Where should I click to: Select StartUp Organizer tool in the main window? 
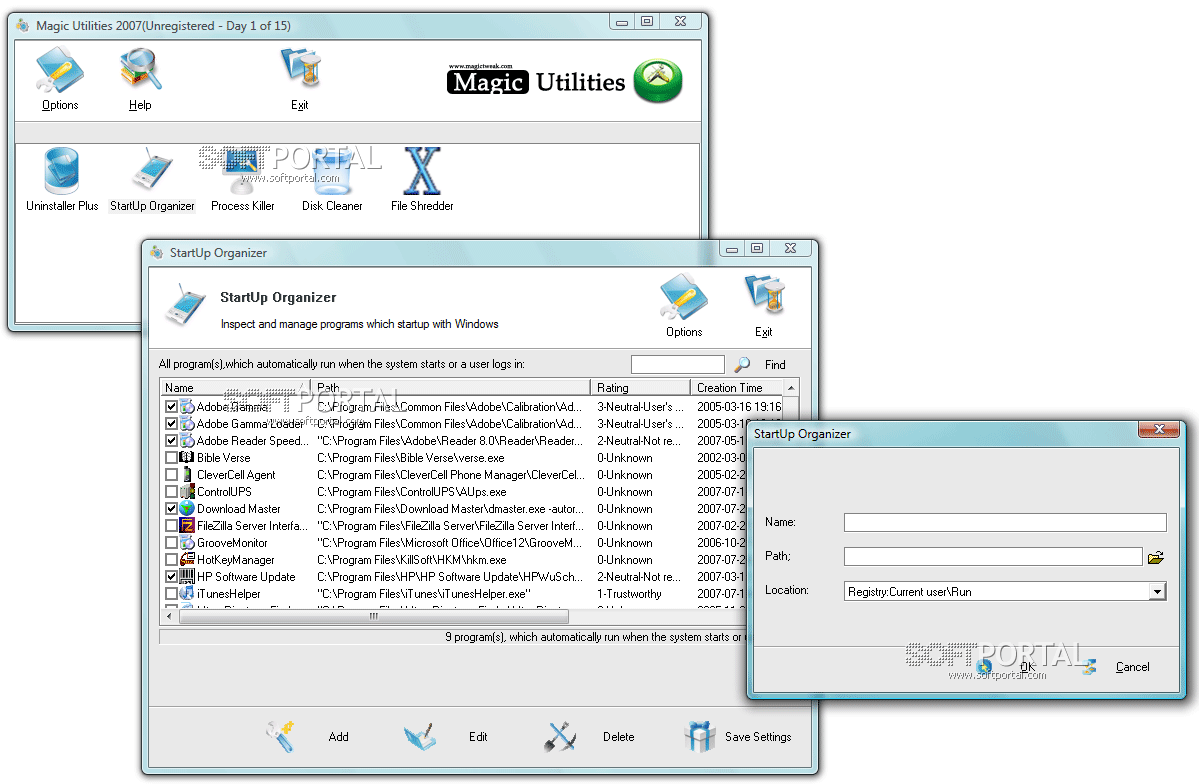[152, 181]
